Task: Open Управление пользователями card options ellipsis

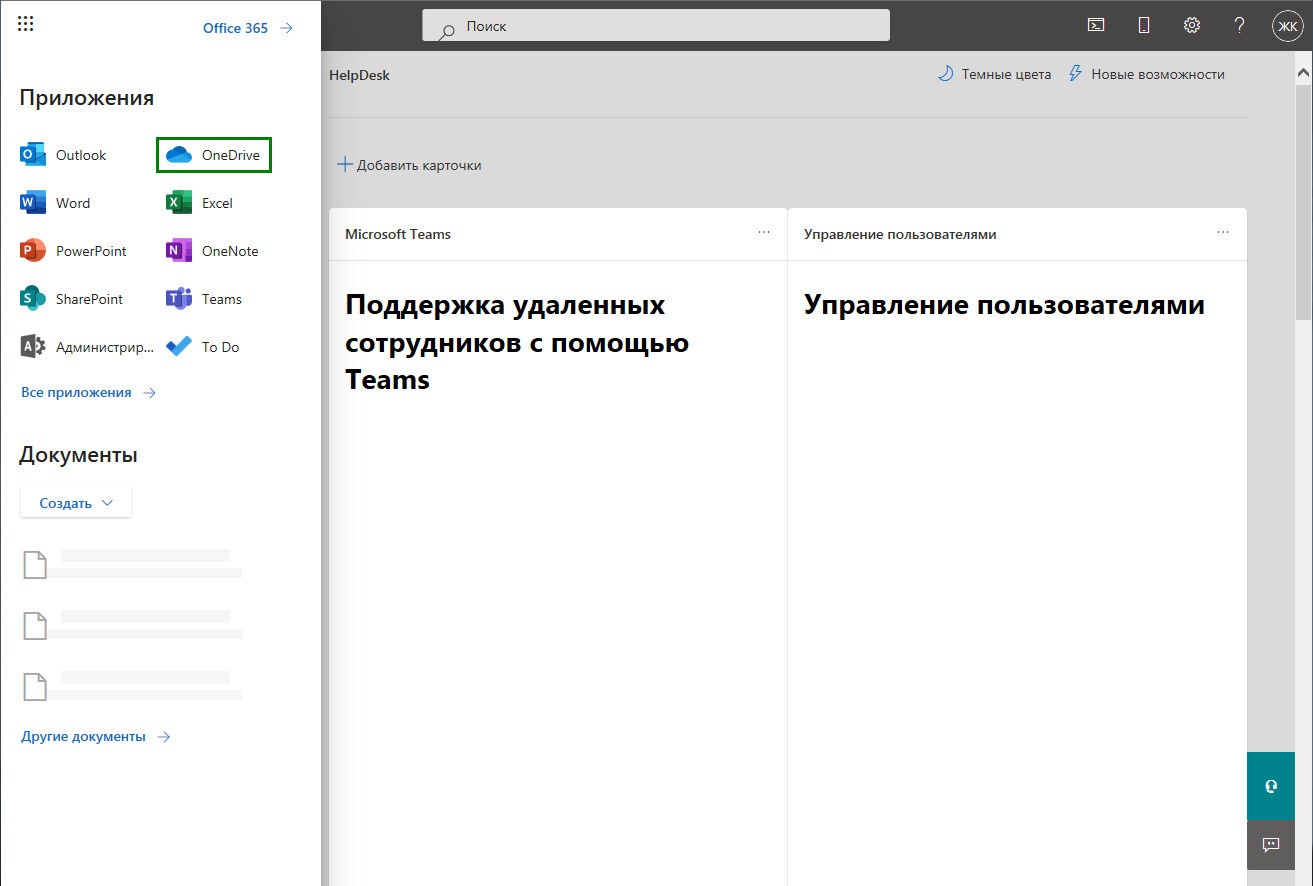Action: tap(1223, 232)
